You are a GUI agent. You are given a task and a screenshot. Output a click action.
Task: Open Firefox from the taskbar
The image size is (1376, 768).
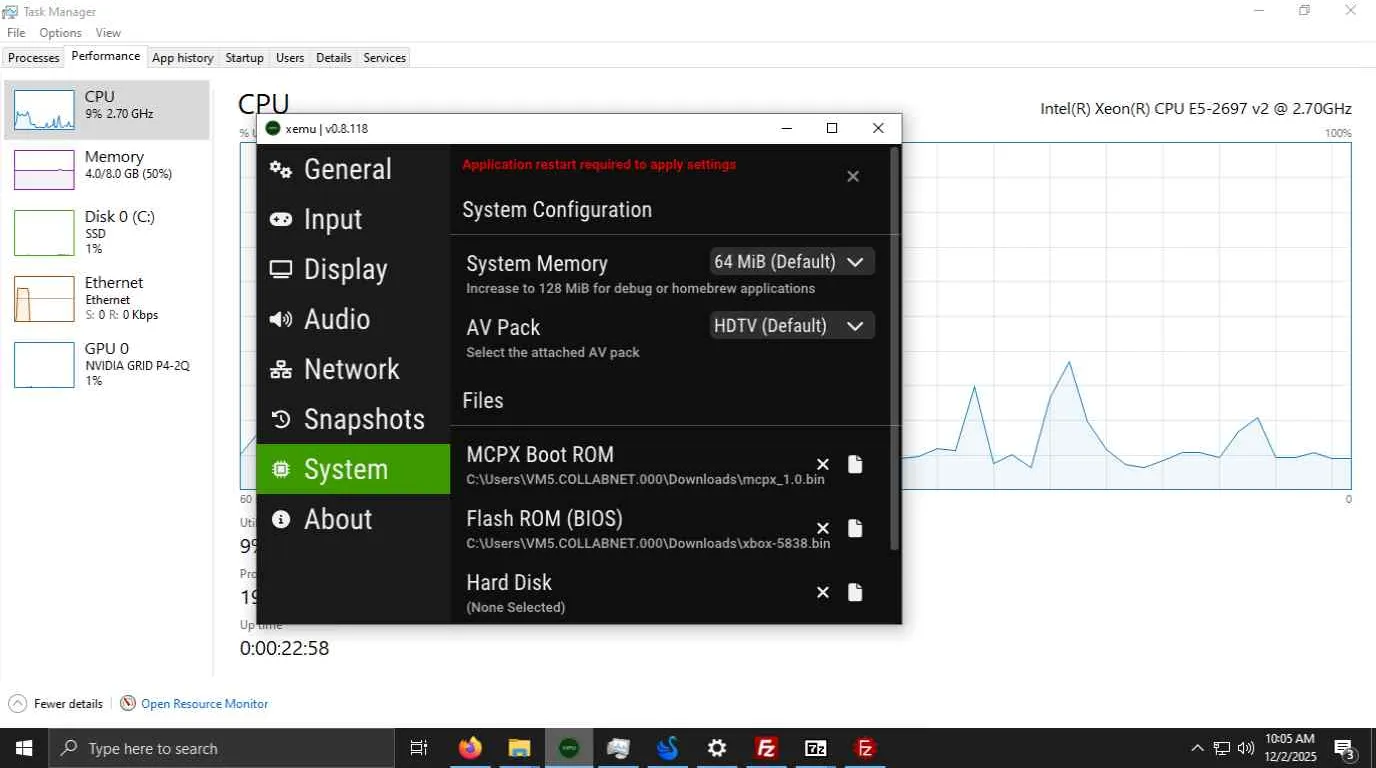470,748
